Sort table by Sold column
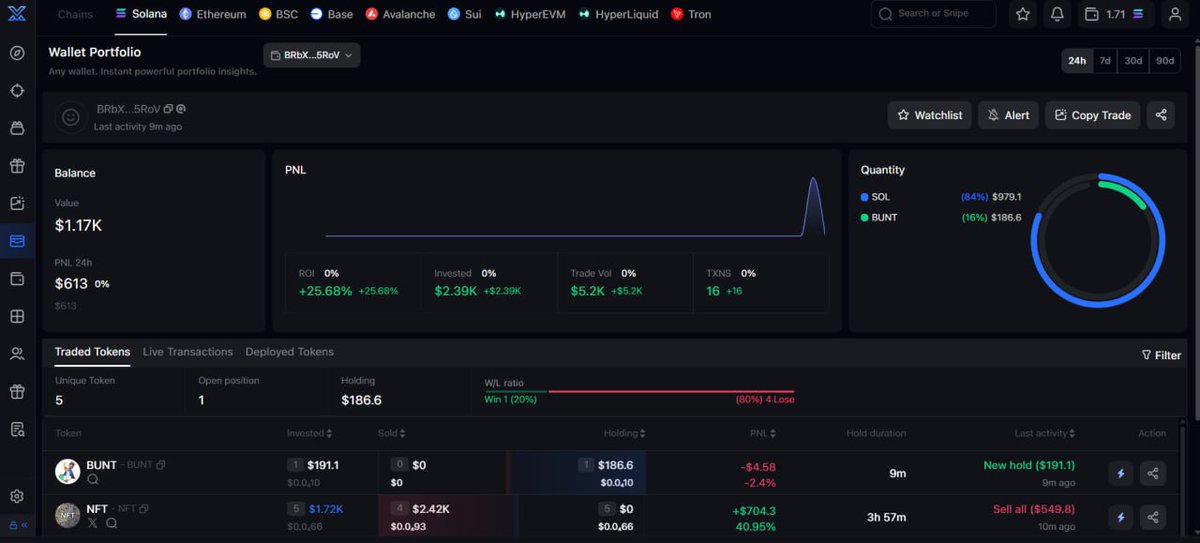 click(x=391, y=433)
